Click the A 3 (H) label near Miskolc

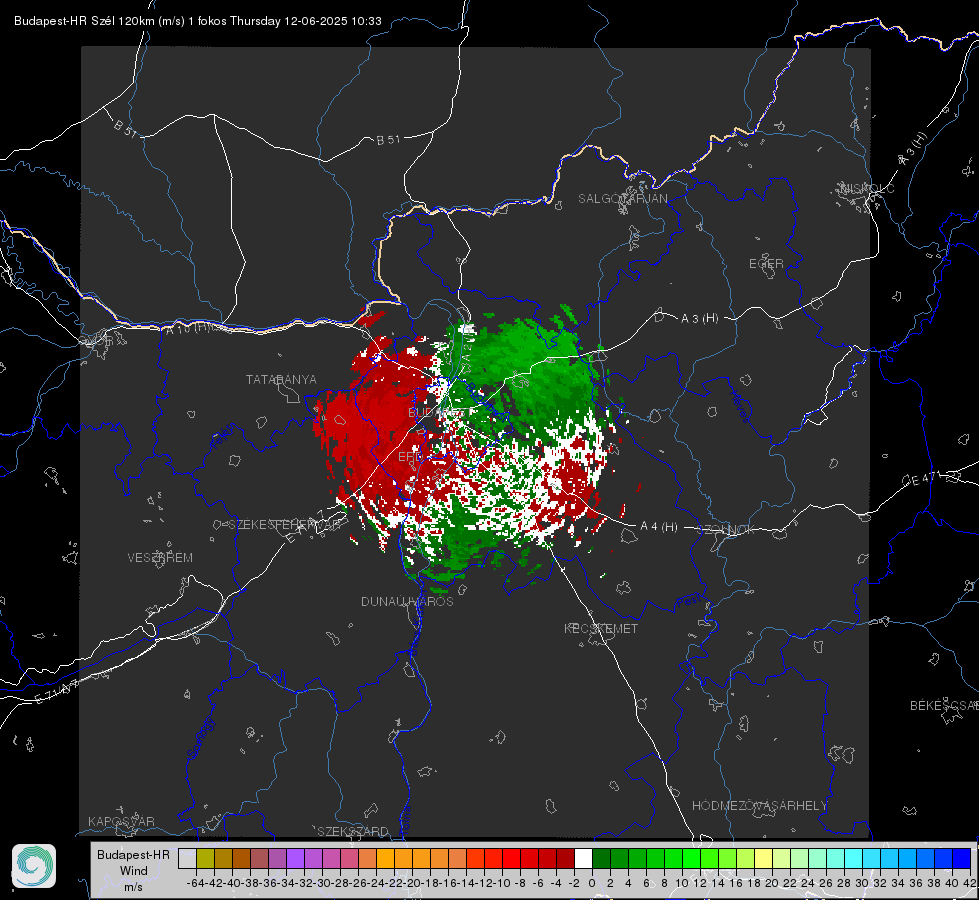coord(913,149)
